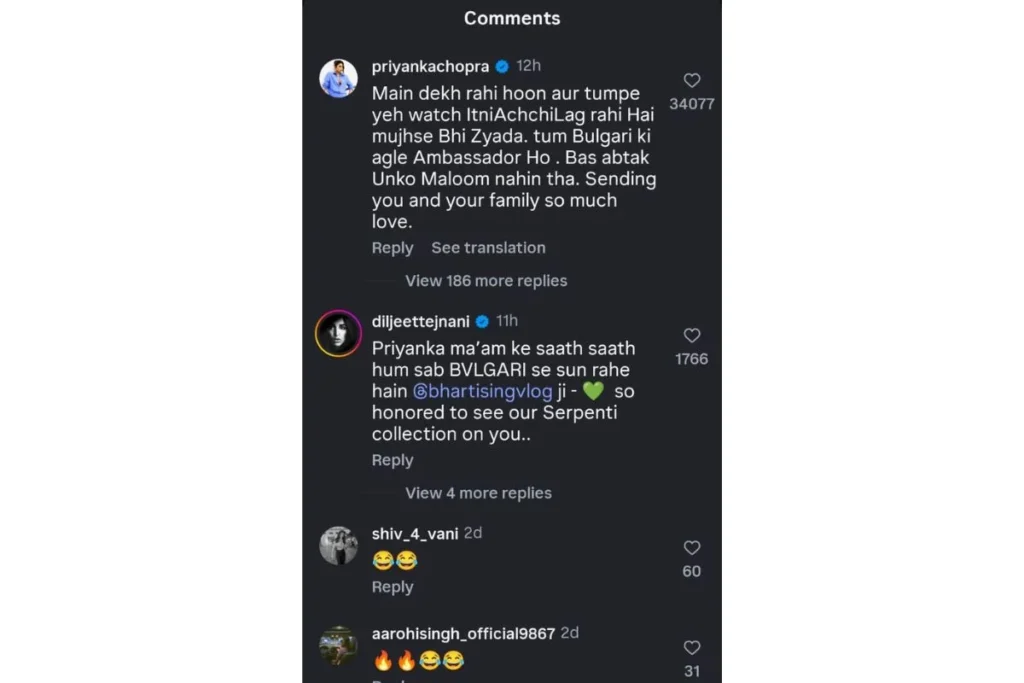
Task: Click the verified badge next to priyankachopra
Action: 502,66
